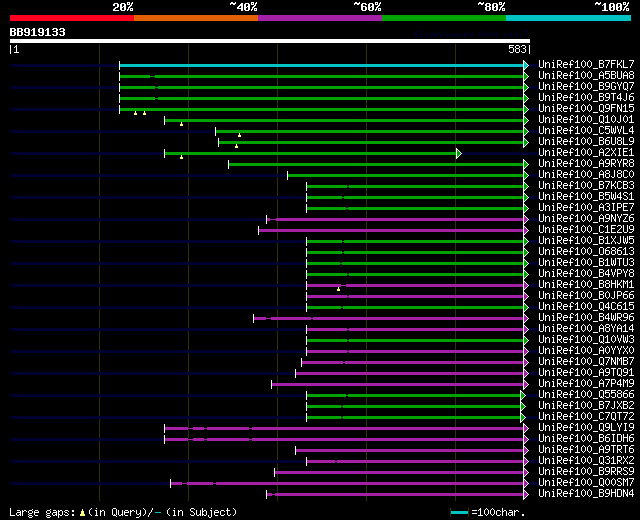Click the BB919133 query name
Screen dimensions: 640x520
[38, 32]
